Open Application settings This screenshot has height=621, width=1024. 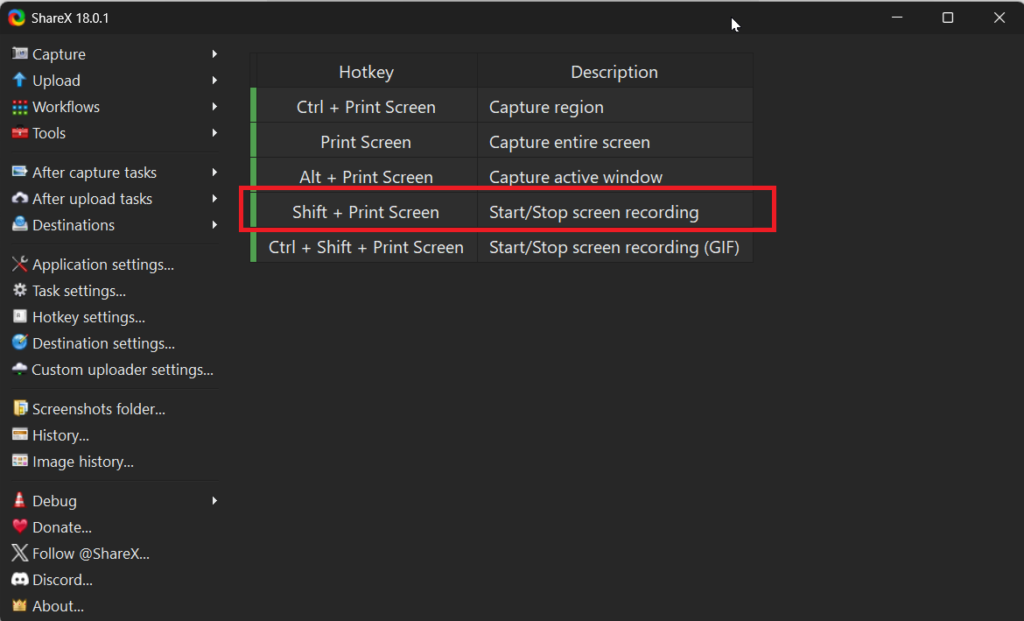point(102,265)
